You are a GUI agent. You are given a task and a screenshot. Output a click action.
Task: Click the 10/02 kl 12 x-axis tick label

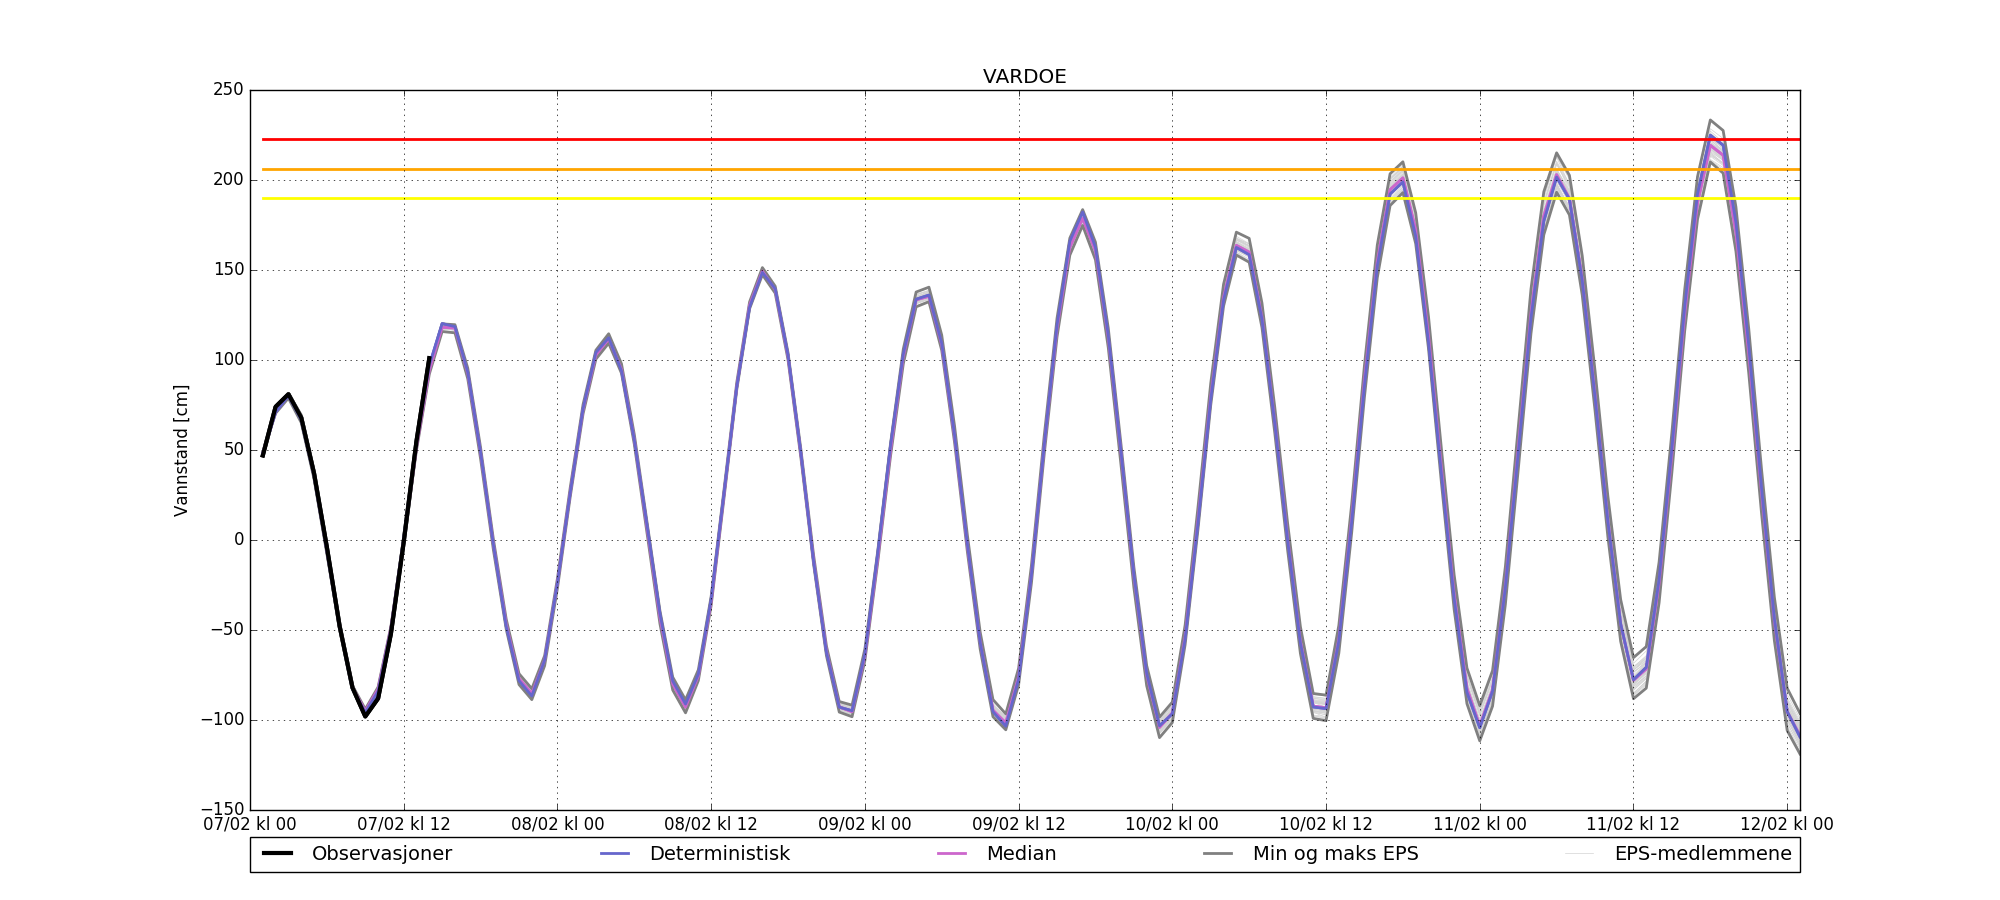(1326, 825)
